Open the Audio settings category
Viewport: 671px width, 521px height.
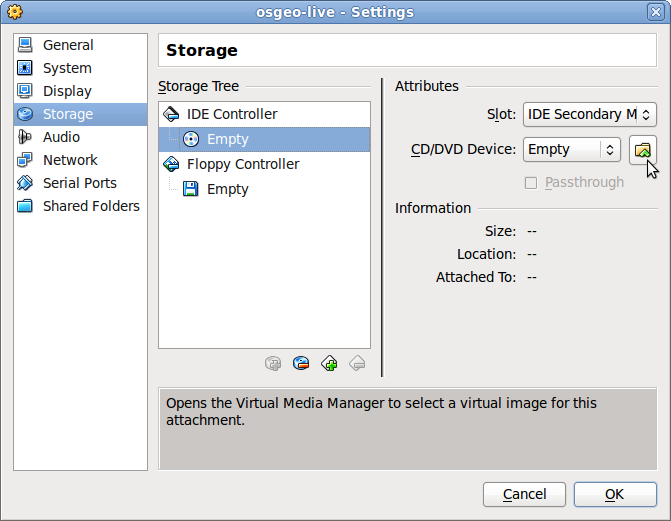pyautogui.click(x=61, y=137)
